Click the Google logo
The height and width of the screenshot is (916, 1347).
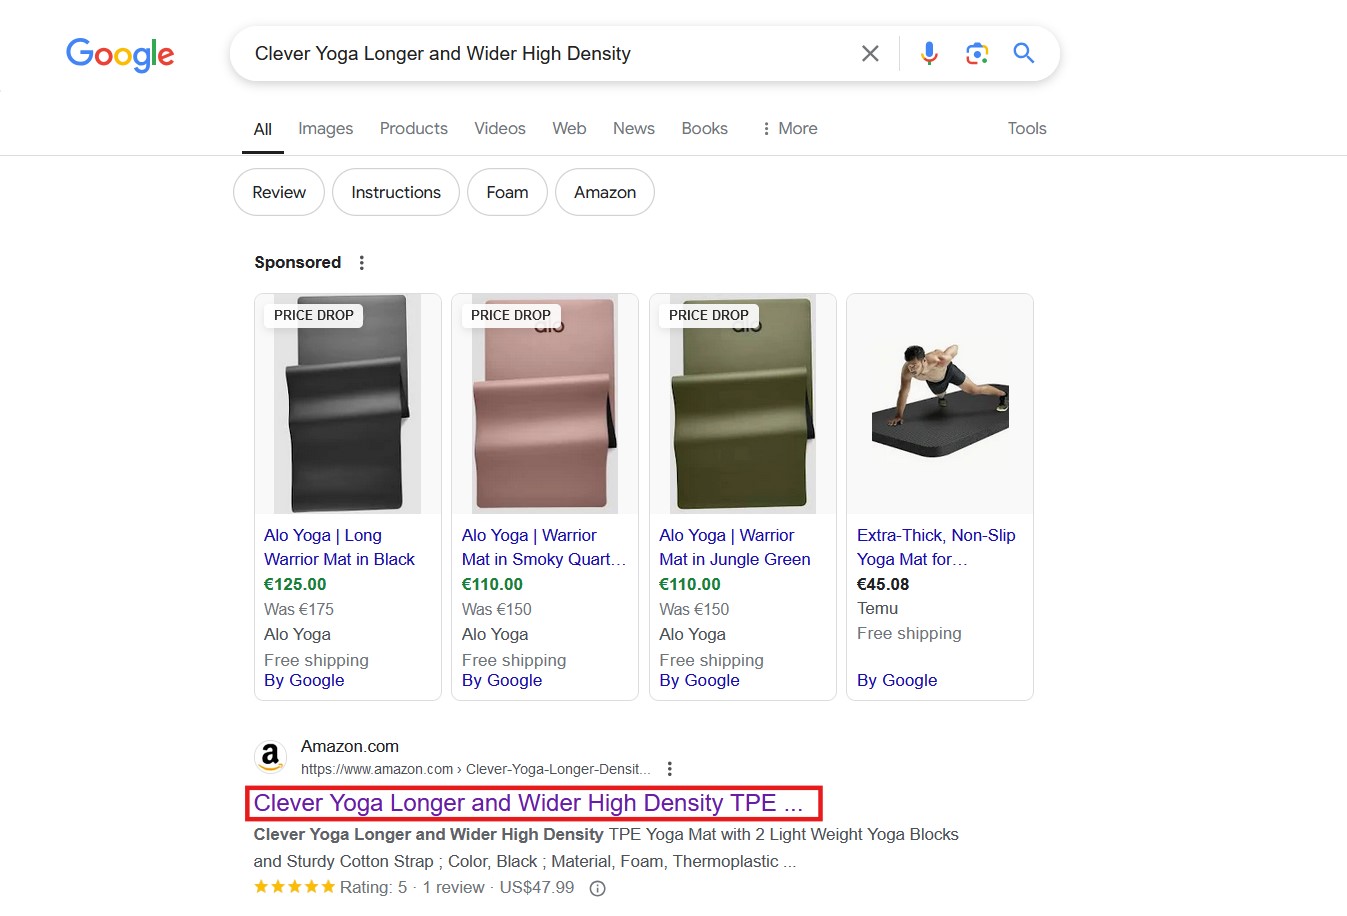pos(119,55)
